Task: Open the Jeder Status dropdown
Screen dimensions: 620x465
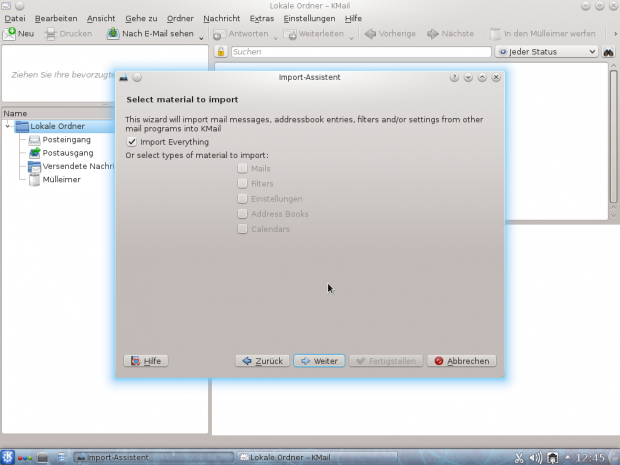Action: click(x=547, y=51)
